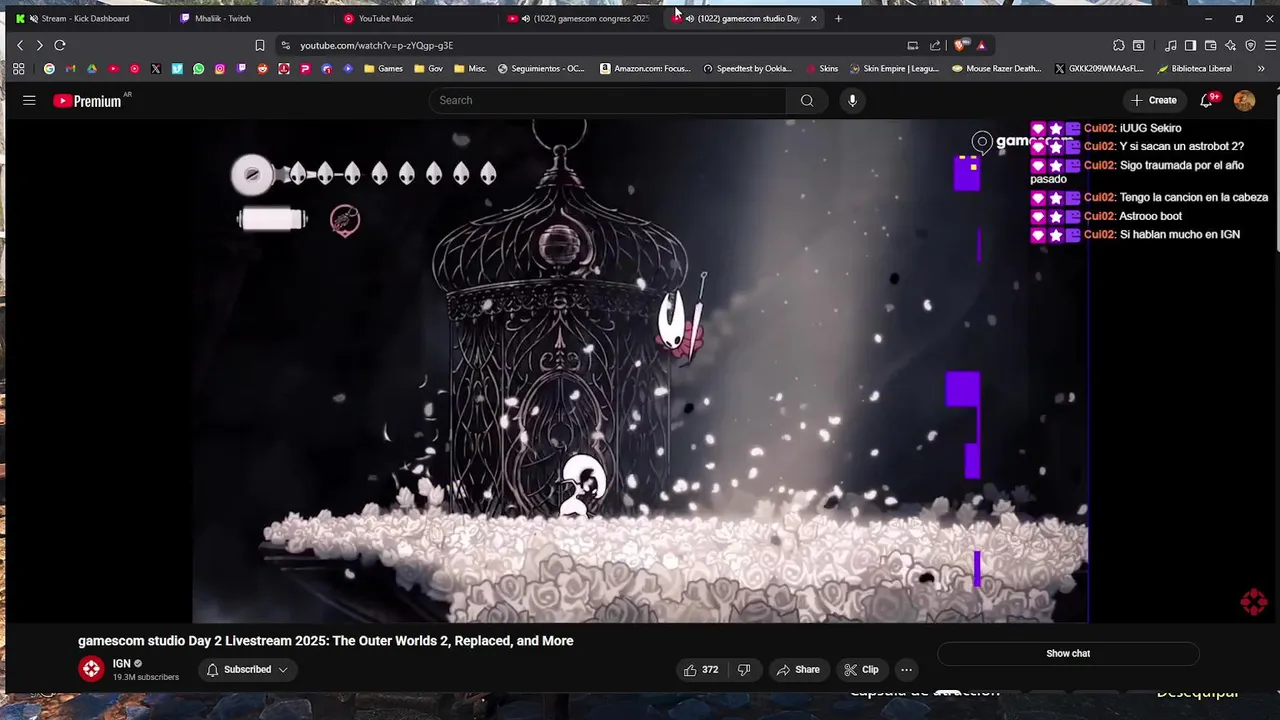Viewport: 1280px width, 720px height.
Task: Close the gamescom studio Day tab
Action: 814,18
